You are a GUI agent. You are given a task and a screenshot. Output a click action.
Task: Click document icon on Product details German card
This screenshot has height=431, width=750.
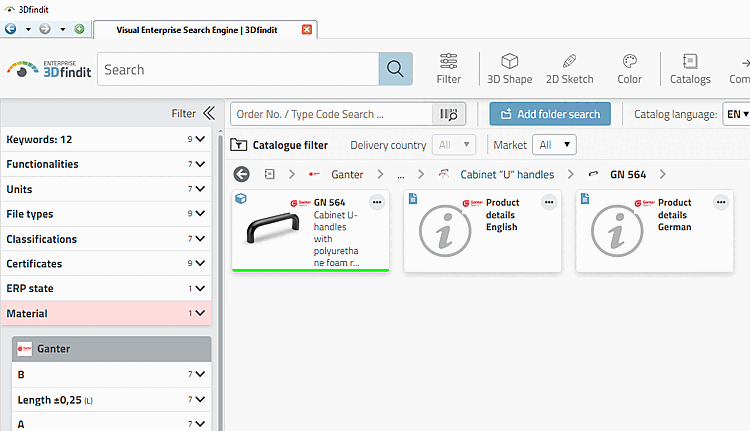coord(585,198)
